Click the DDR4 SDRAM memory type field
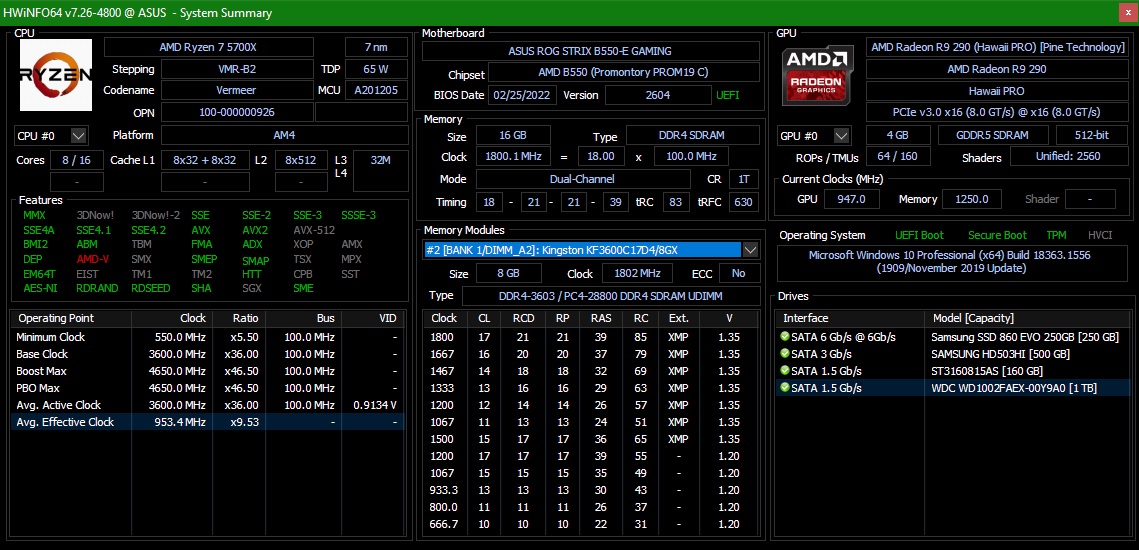Viewport: 1139px width, 550px height. [693, 136]
